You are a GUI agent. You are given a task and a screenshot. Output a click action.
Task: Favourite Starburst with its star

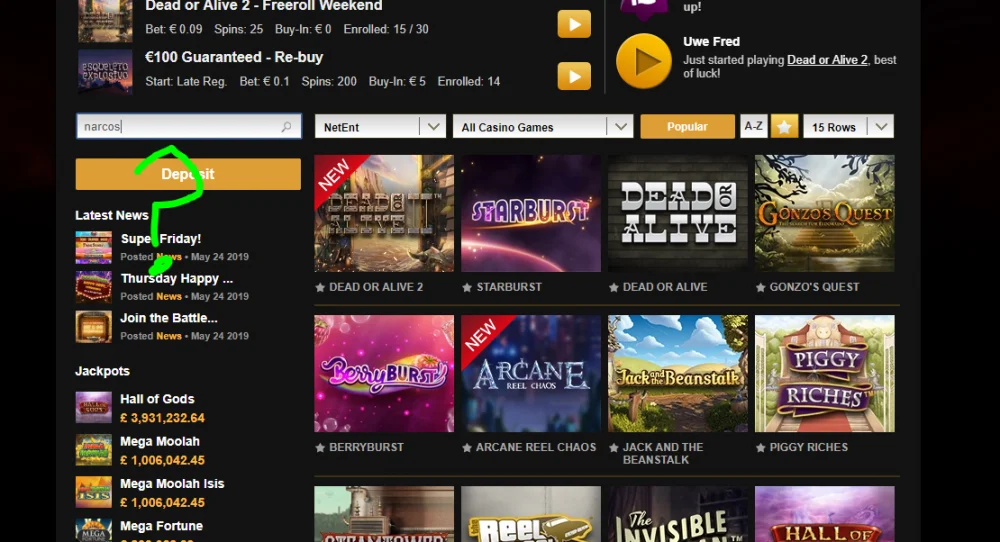coord(467,288)
